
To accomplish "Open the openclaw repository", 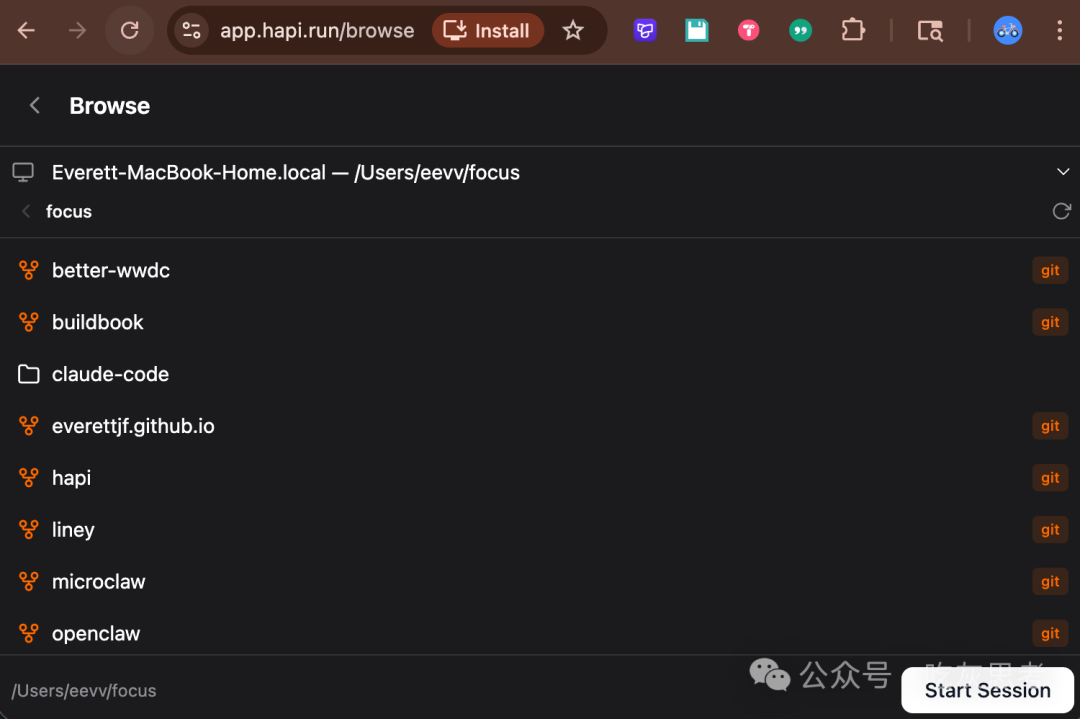I will click(540, 634).
